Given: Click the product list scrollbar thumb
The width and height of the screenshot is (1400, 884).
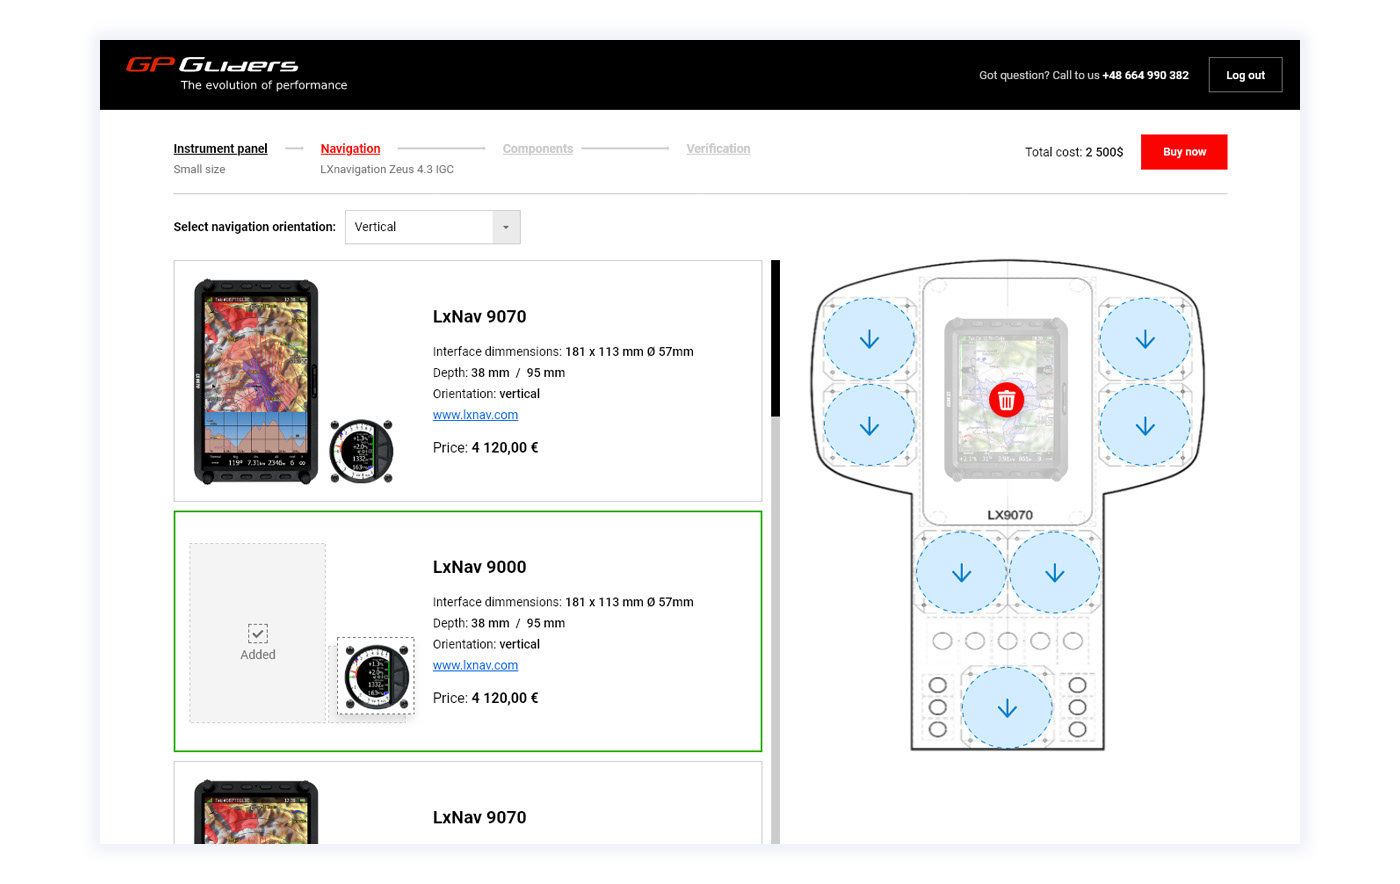Looking at the screenshot, I should 775,338.
